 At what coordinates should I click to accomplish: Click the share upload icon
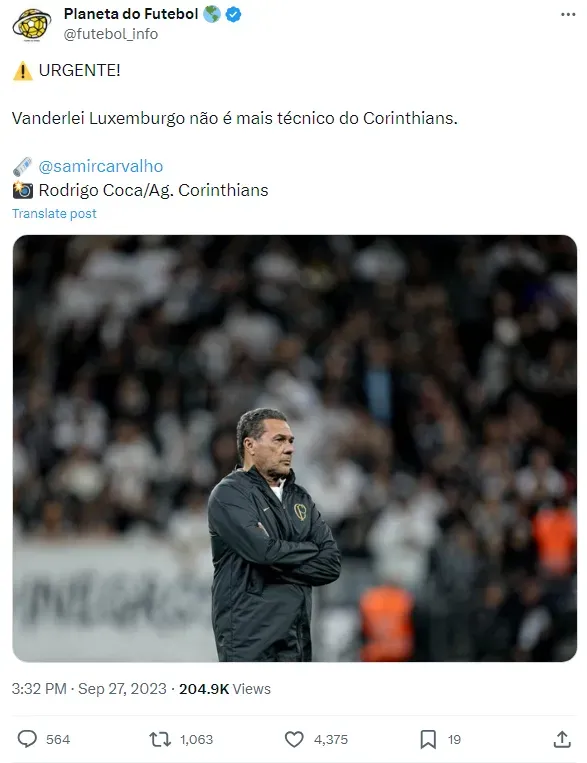coord(562,739)
